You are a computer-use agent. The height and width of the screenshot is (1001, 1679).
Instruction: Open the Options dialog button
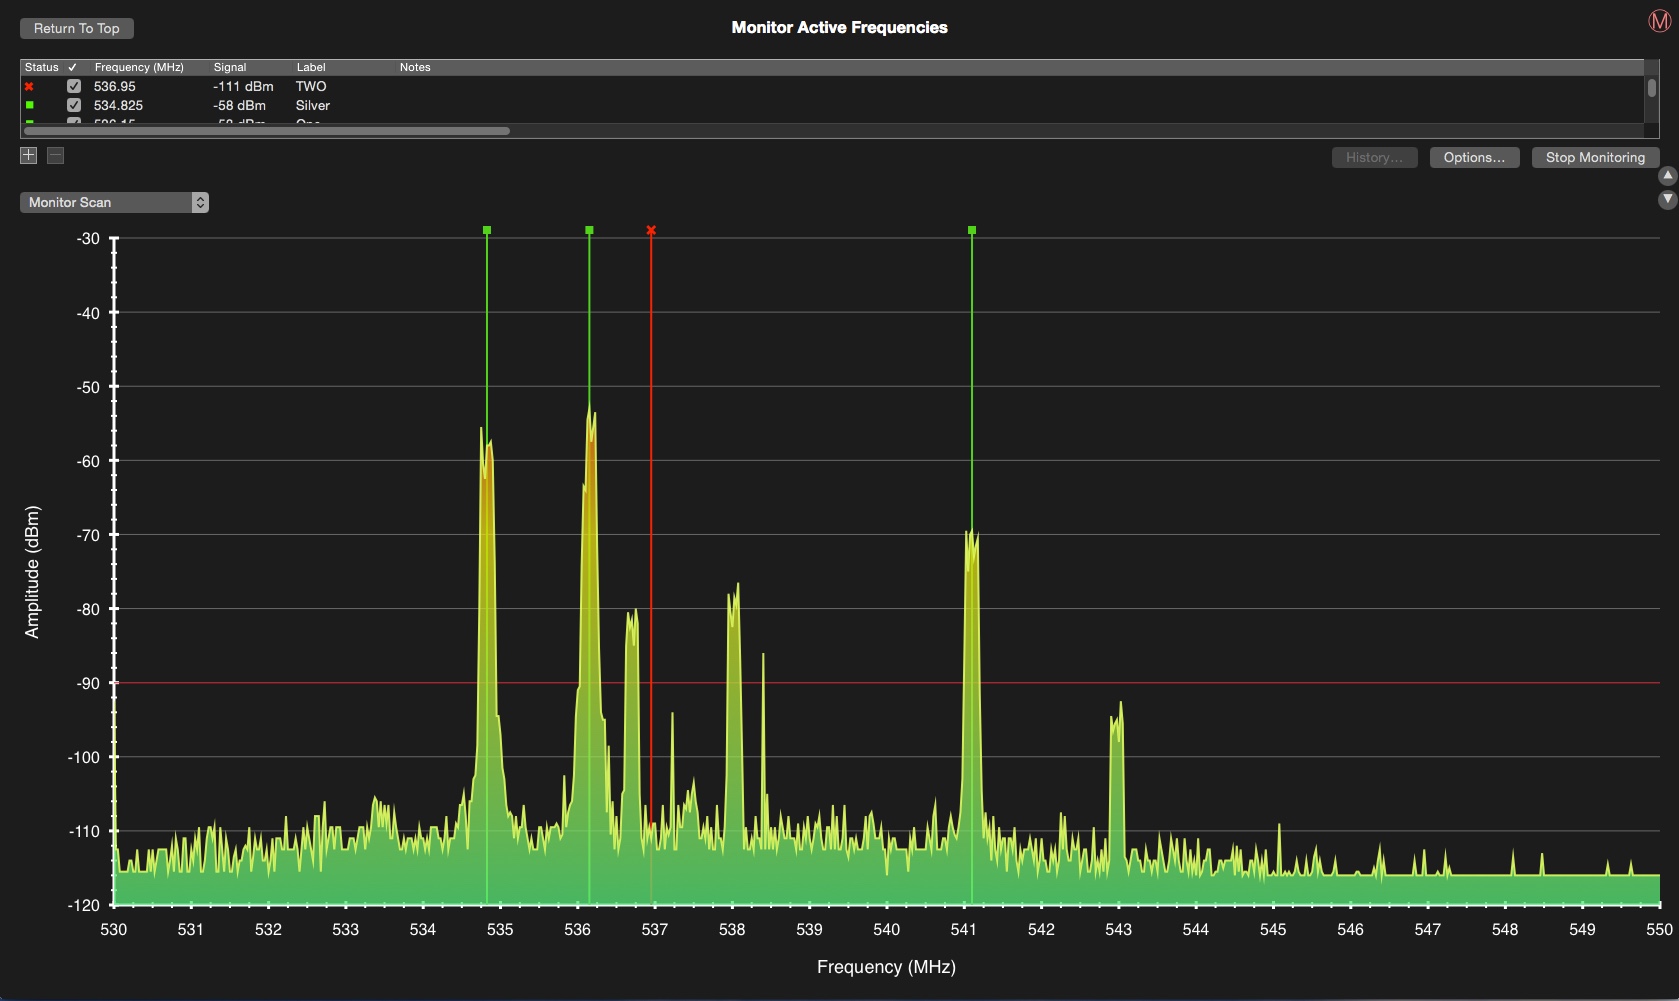tap(1474, 157)
